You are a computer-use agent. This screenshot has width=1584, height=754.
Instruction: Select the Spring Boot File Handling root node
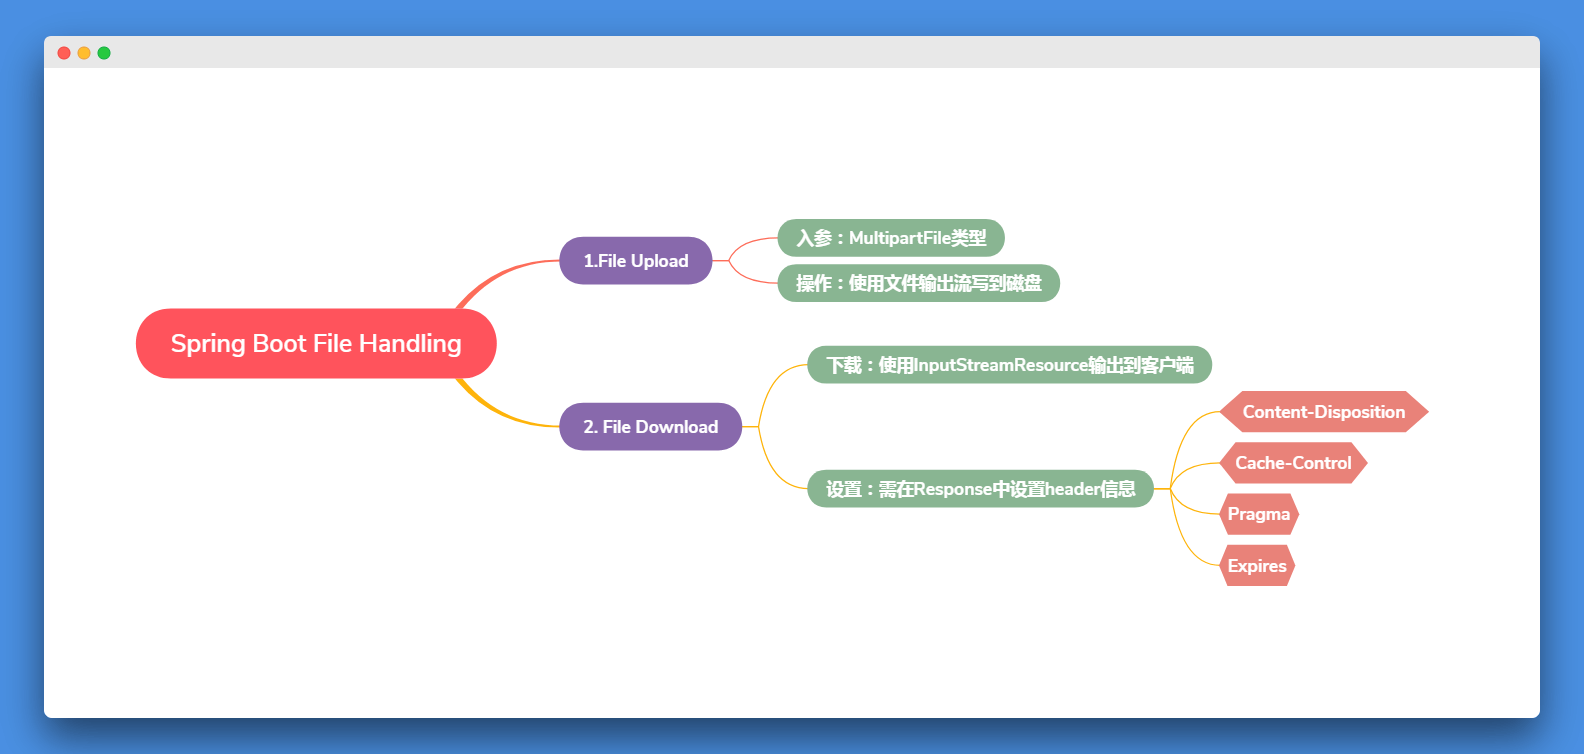[x=316, y=343]
